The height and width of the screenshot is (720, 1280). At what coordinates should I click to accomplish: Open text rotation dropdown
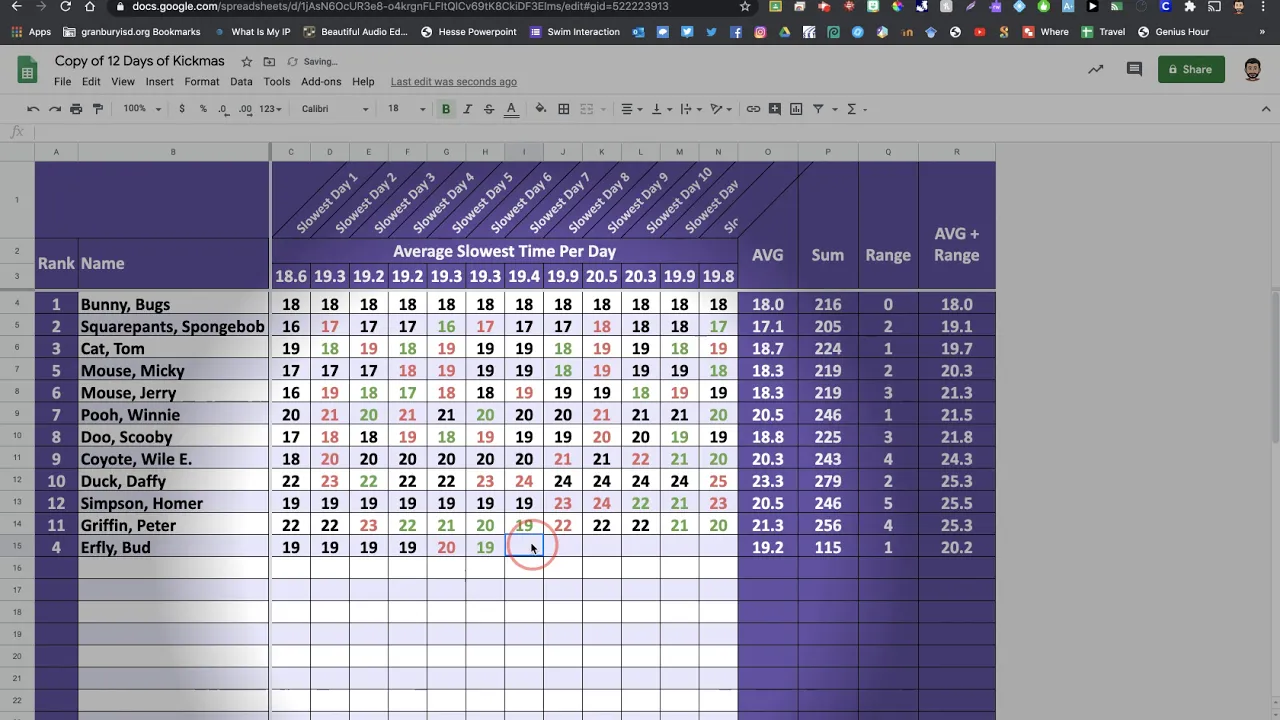click(719, 109)
